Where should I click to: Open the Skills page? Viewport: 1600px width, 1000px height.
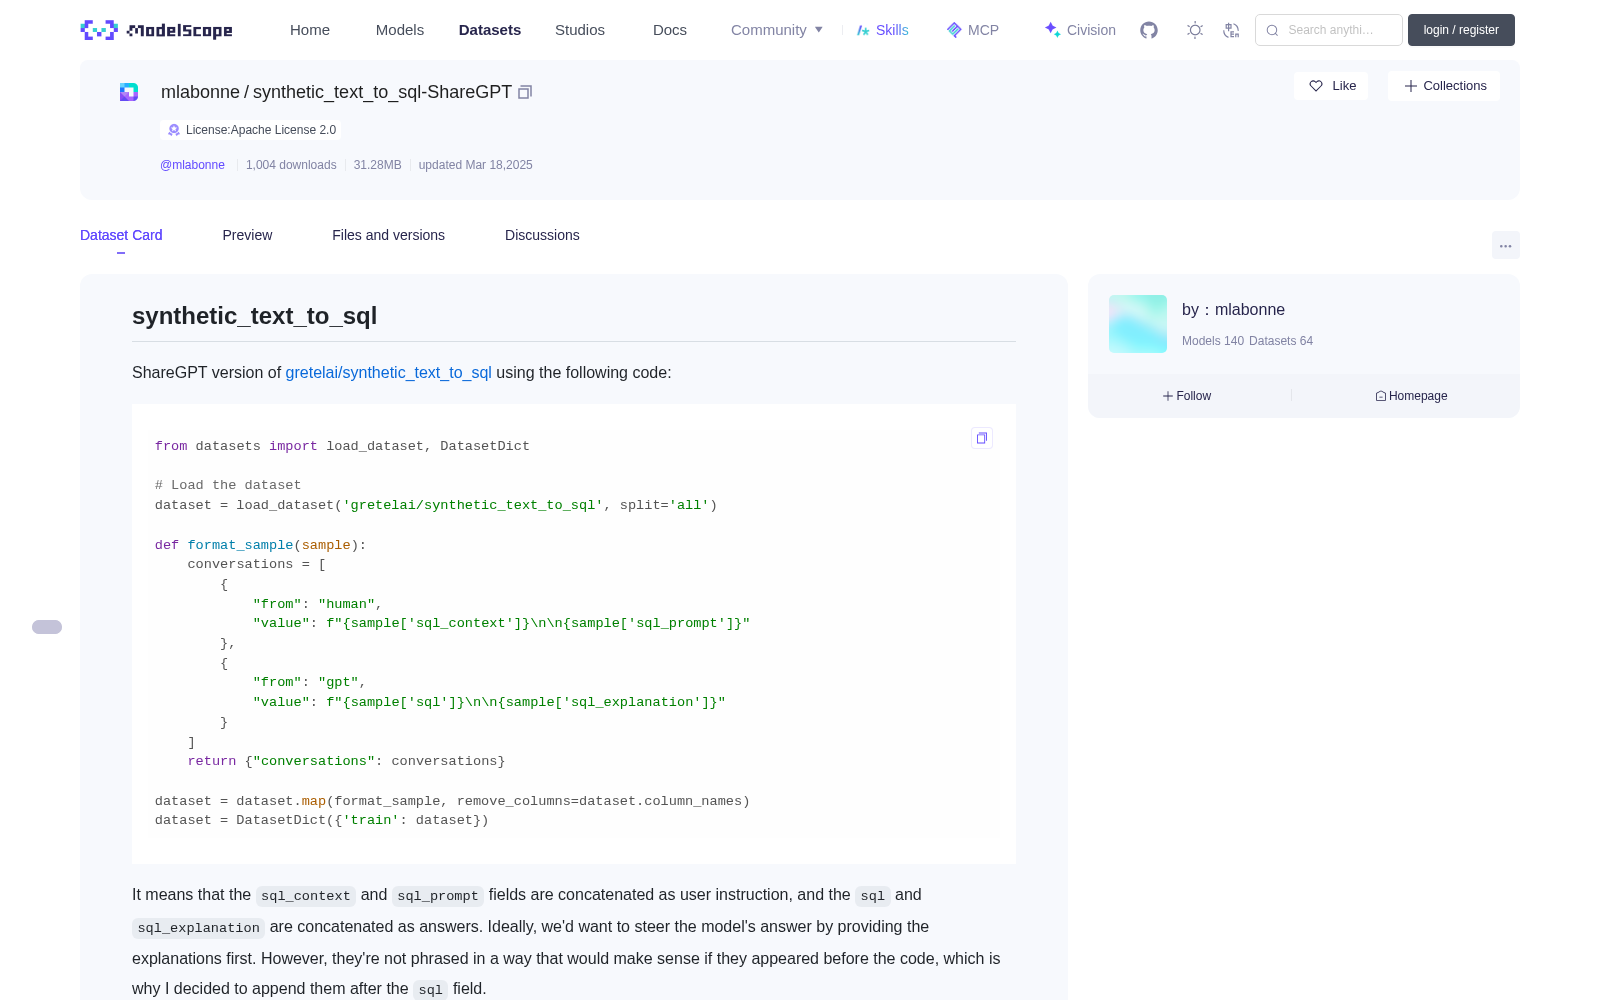(x=883, y=30)
